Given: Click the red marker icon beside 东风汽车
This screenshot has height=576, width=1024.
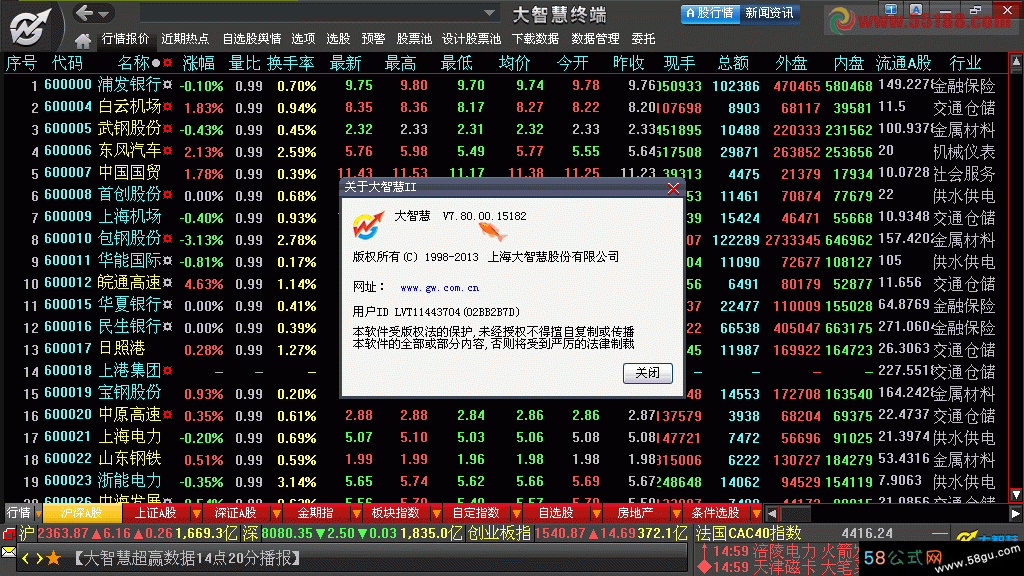Looking at the screenshot, I should 168,151.
